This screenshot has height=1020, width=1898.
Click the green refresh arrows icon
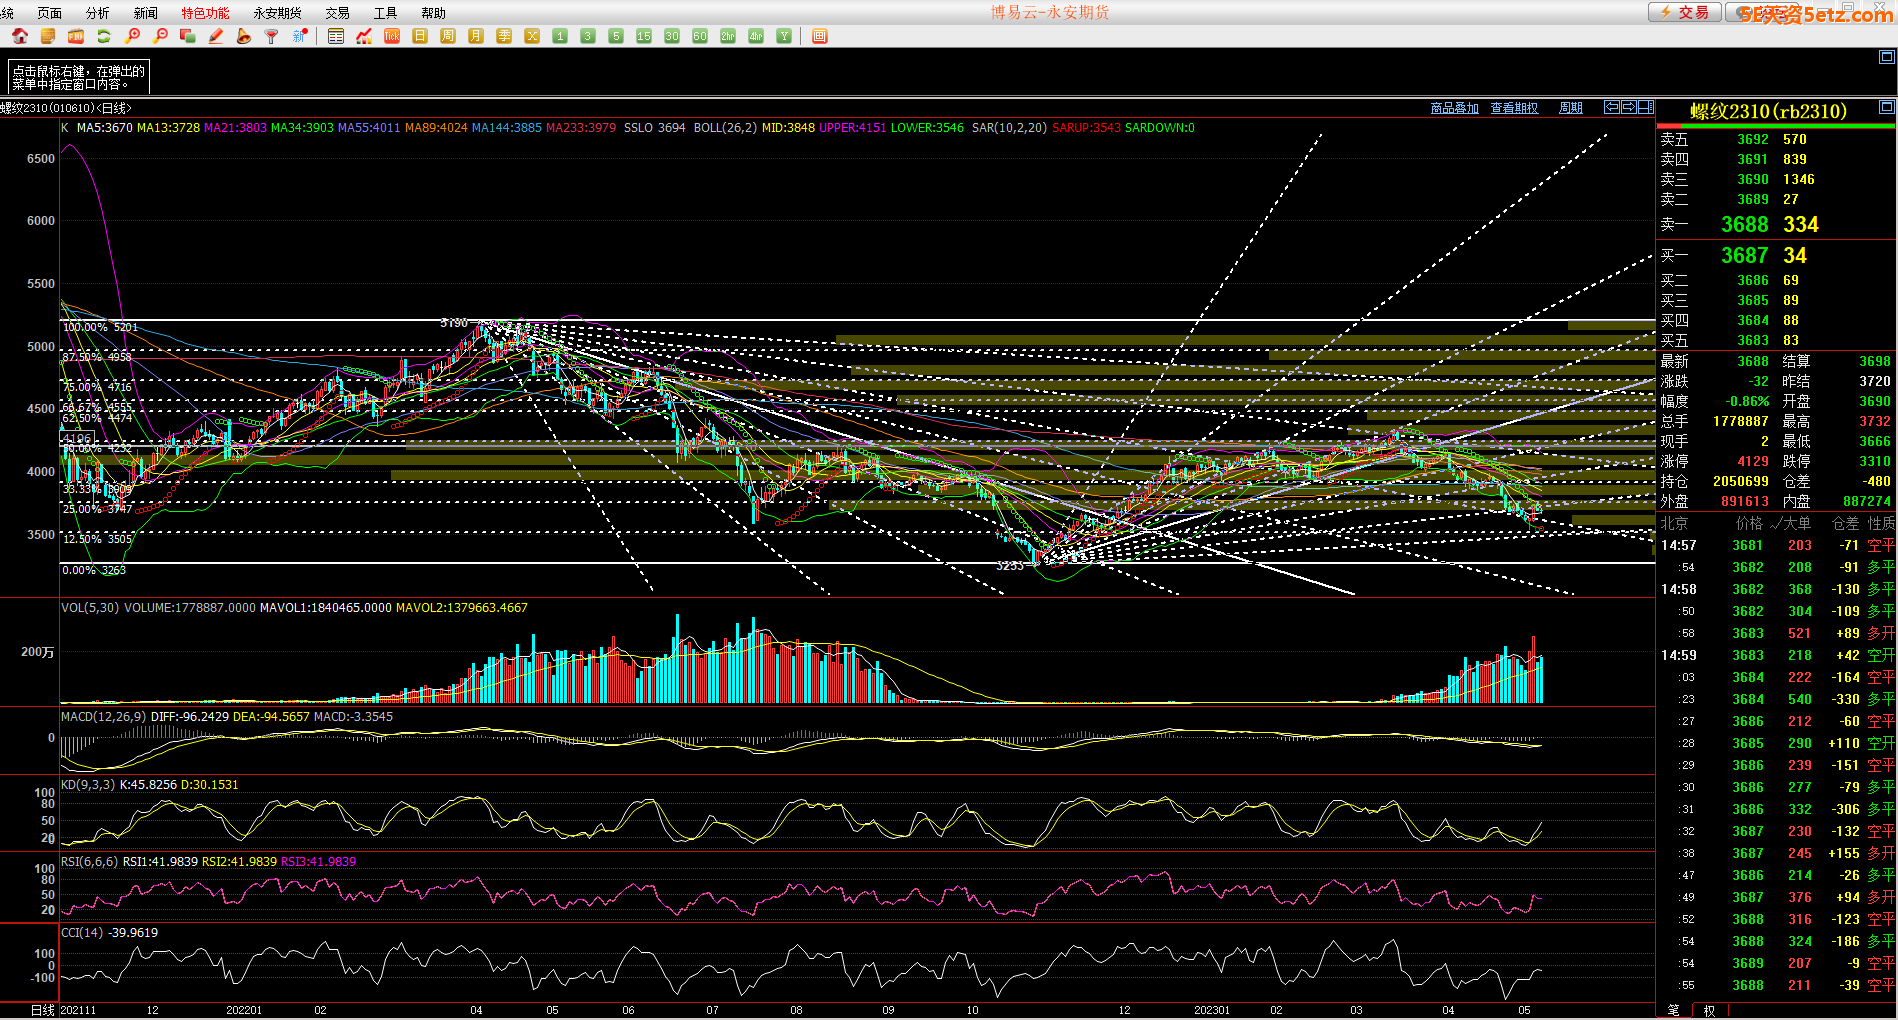pos(104,36)
